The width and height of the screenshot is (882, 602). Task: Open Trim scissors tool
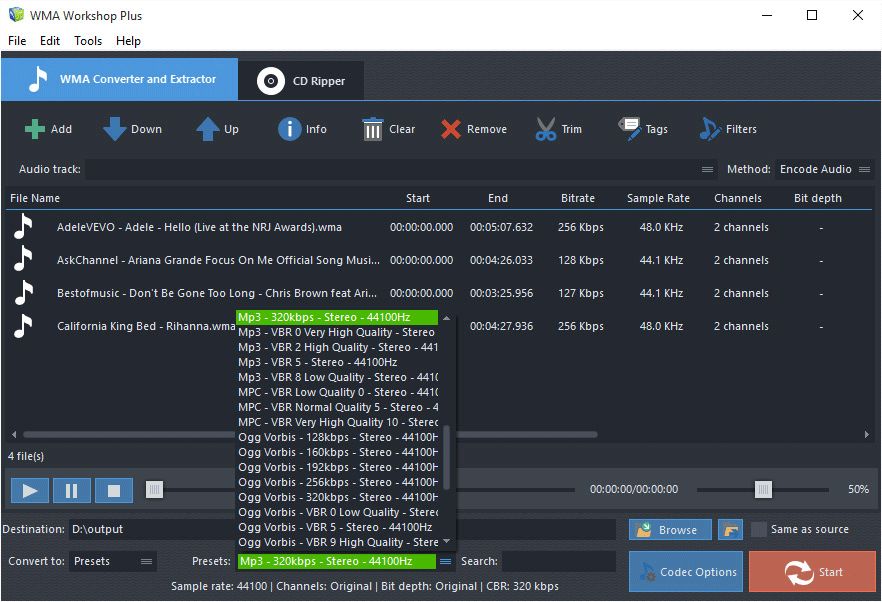point(546,129)
